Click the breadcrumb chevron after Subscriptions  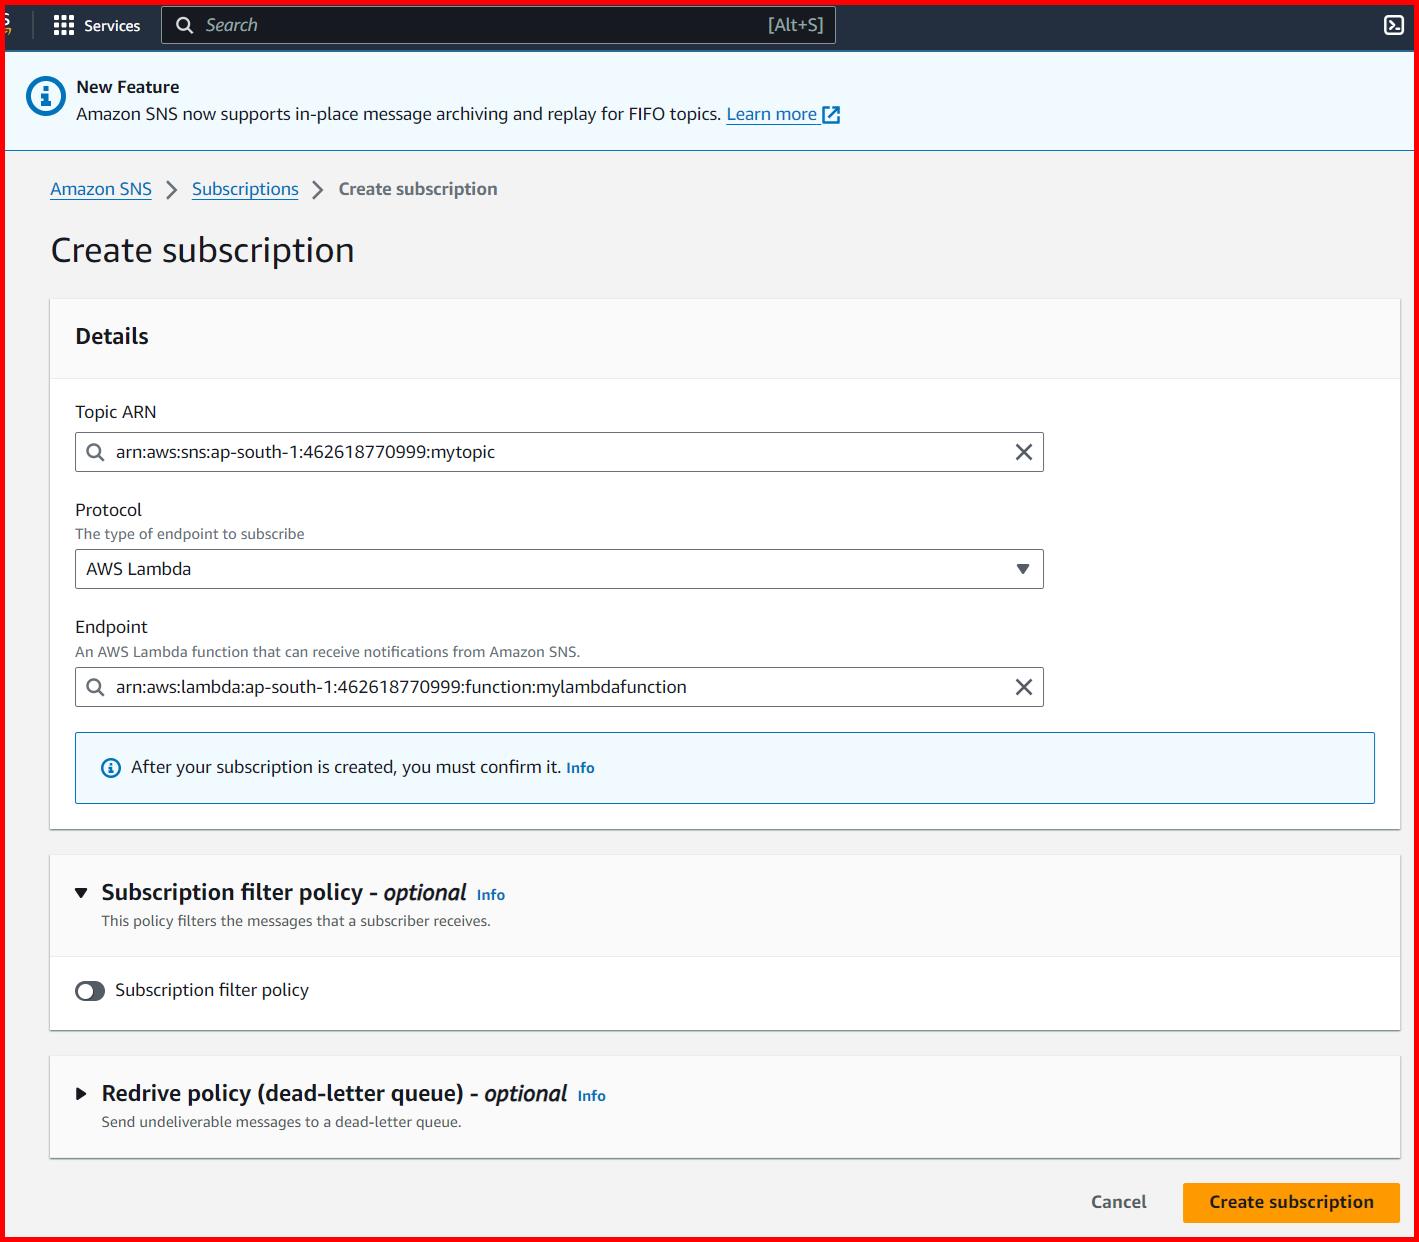(318, 190)
